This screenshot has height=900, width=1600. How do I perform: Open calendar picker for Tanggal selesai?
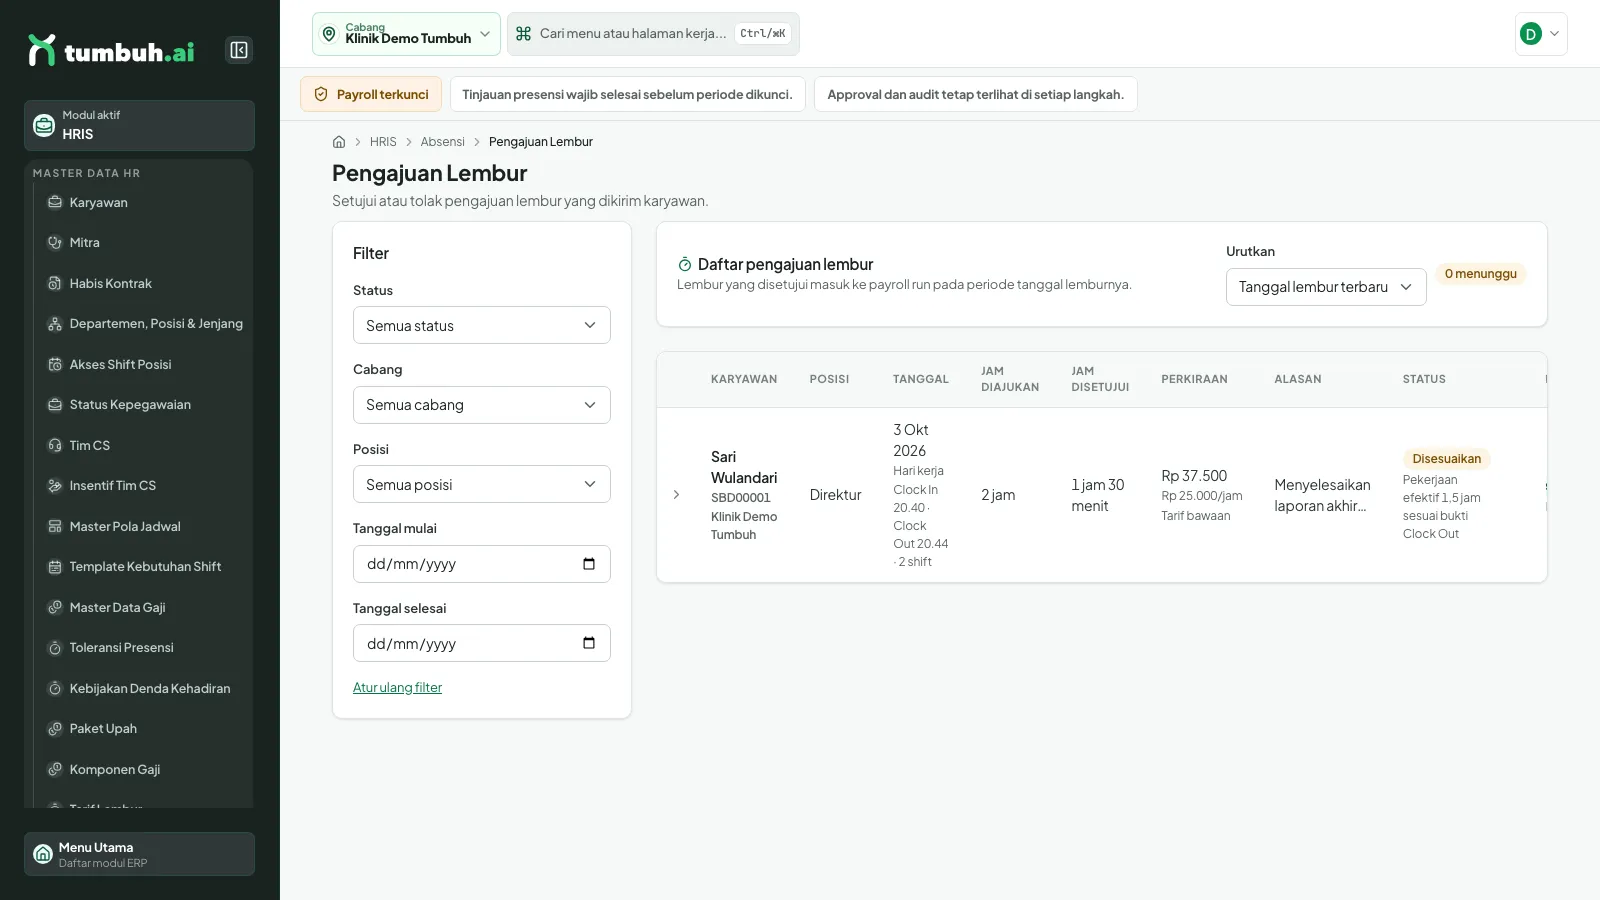tap(589, 643)
